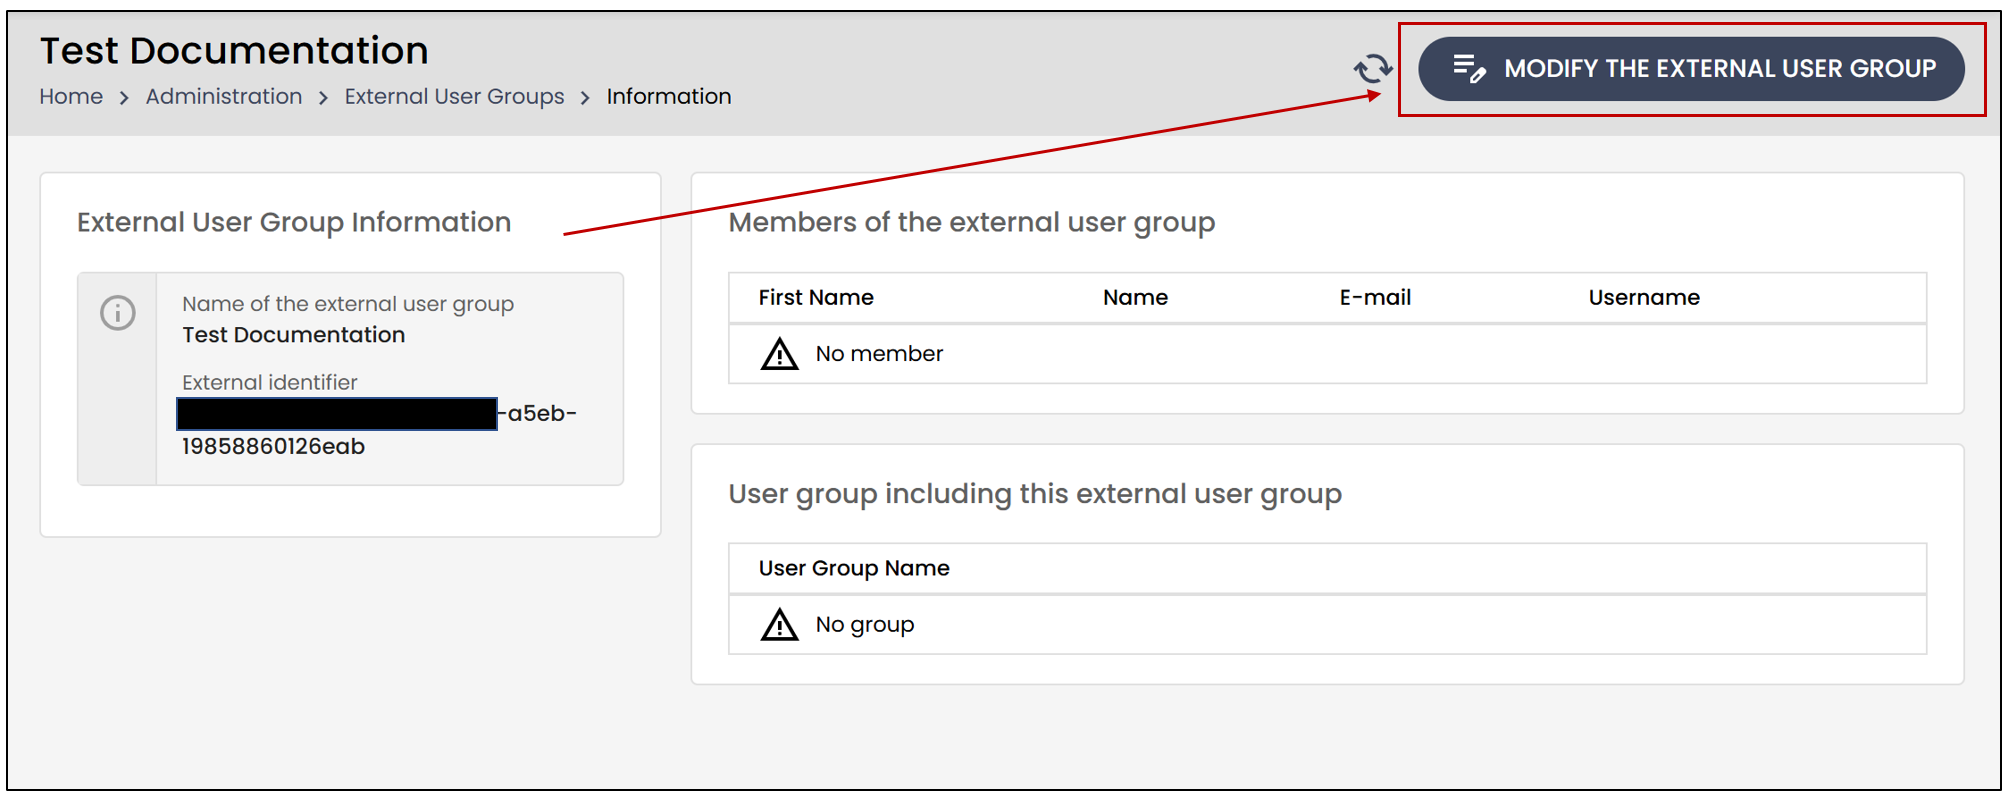Sort by E-mail column header
Screen dimensions: 2014x805
[x=1375, y=297]
